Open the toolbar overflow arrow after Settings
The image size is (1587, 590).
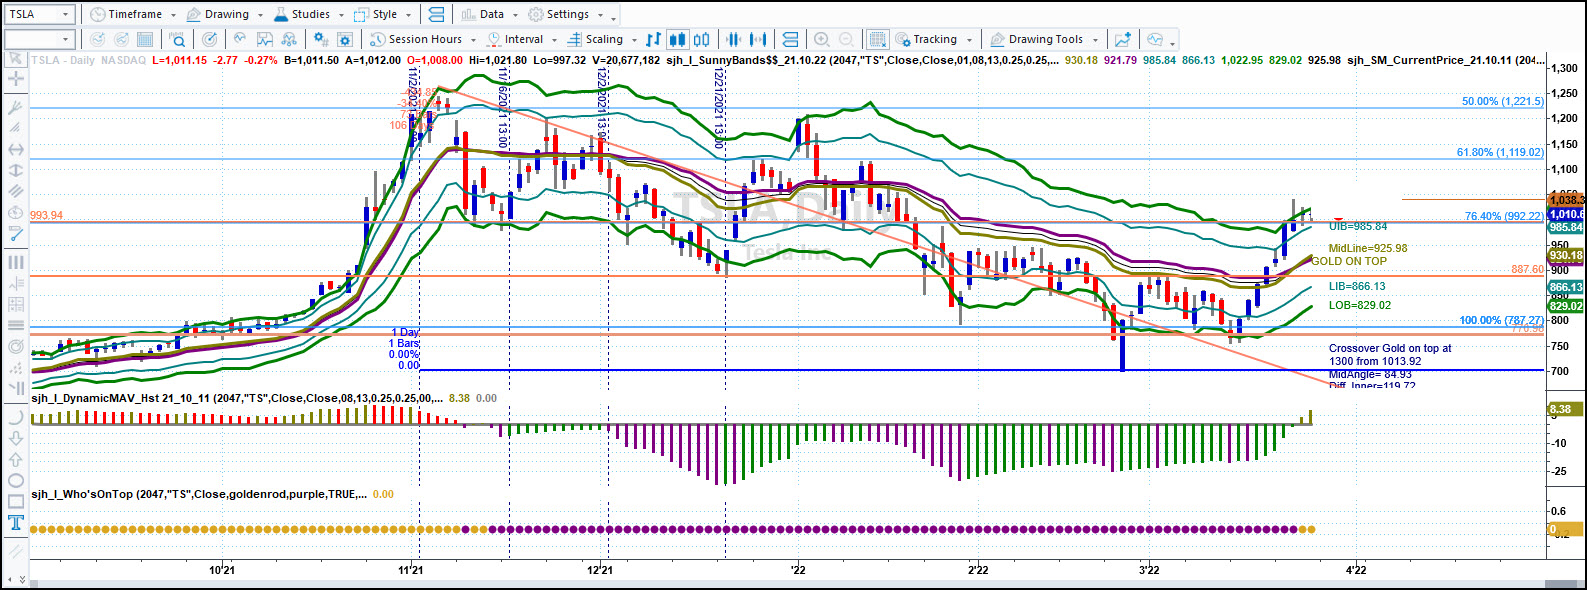[x=613, y=17]
